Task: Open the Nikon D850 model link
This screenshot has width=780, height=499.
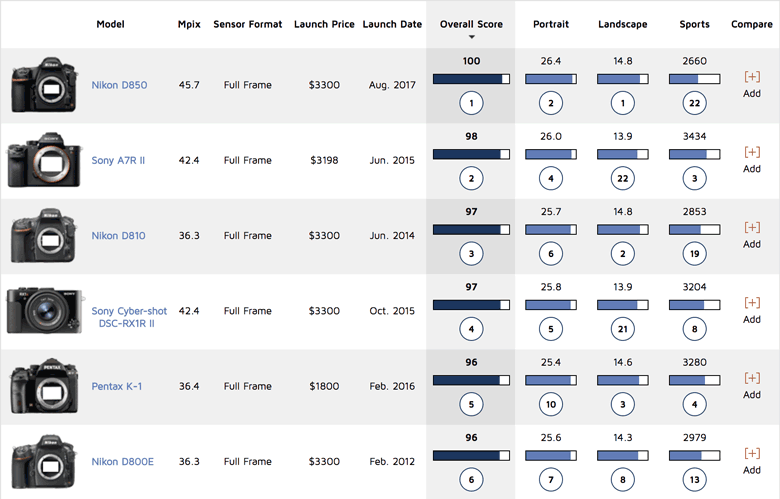Action: point(119,85)
